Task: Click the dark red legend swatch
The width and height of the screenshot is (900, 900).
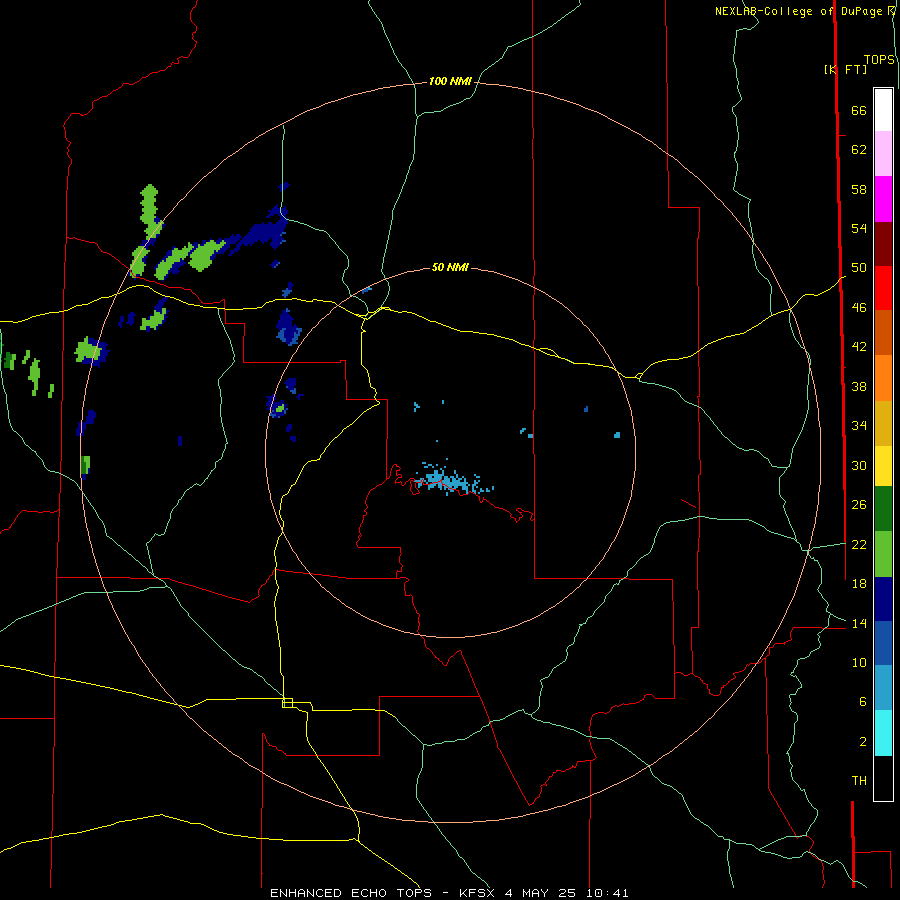Action: pos(883,243)
